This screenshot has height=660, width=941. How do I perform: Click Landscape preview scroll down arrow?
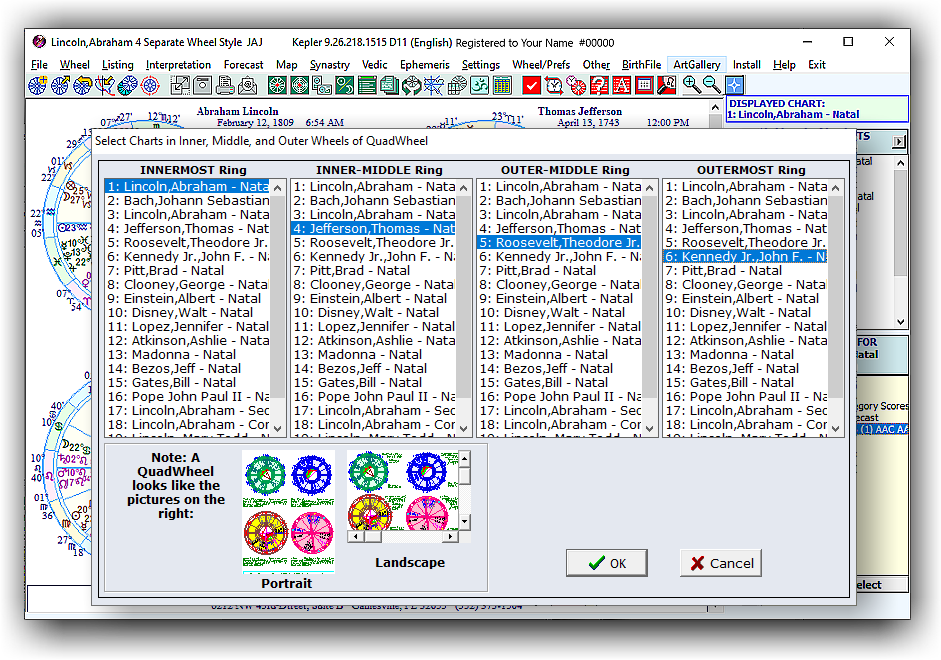(x=464, y=522)
